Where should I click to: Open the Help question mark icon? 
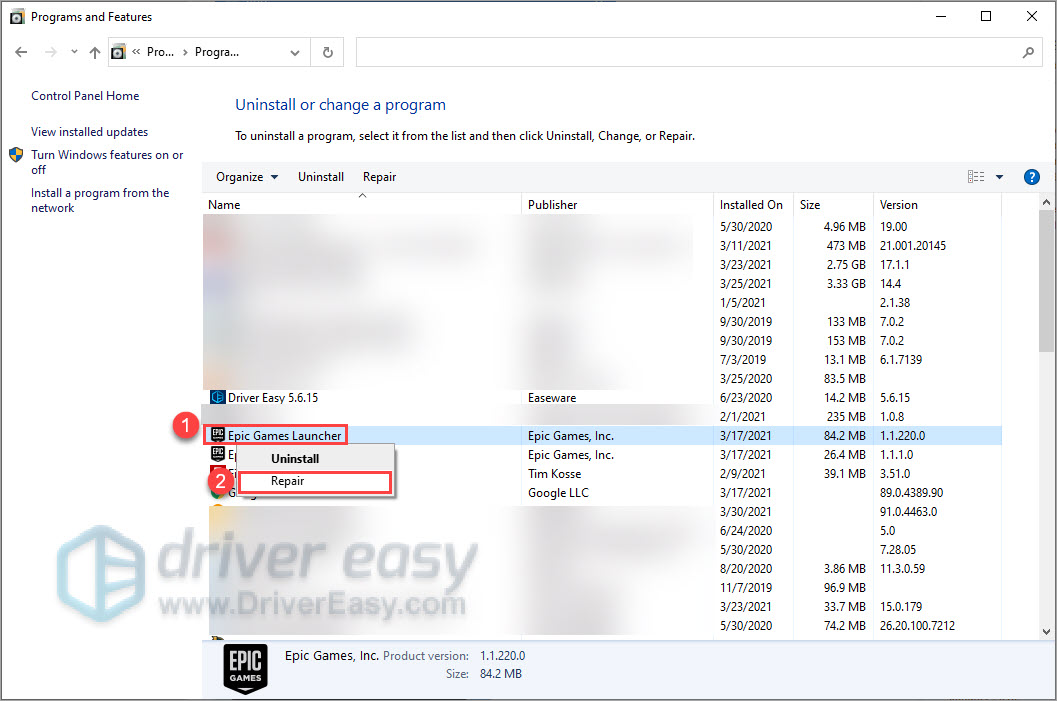pyautogui.click(x=1031, y=177)
